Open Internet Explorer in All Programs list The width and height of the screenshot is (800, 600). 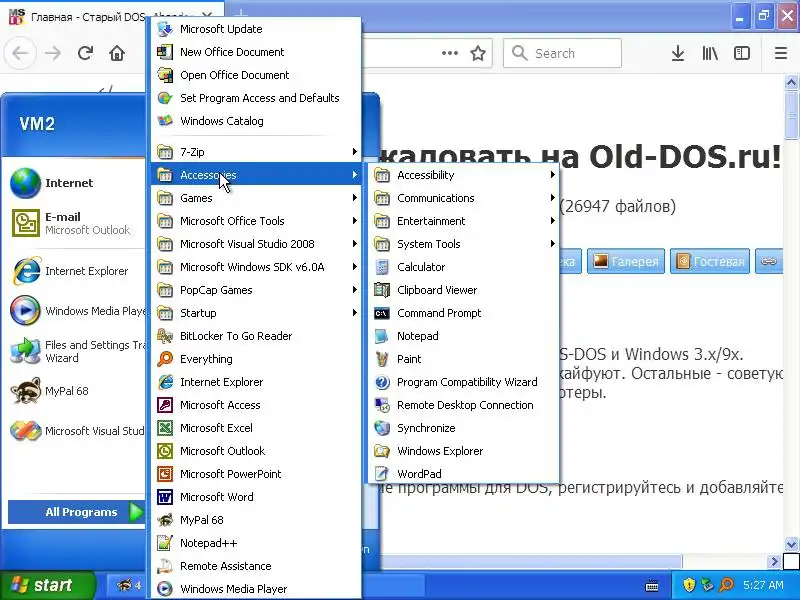pyautogui.click(x=256, y=382)
